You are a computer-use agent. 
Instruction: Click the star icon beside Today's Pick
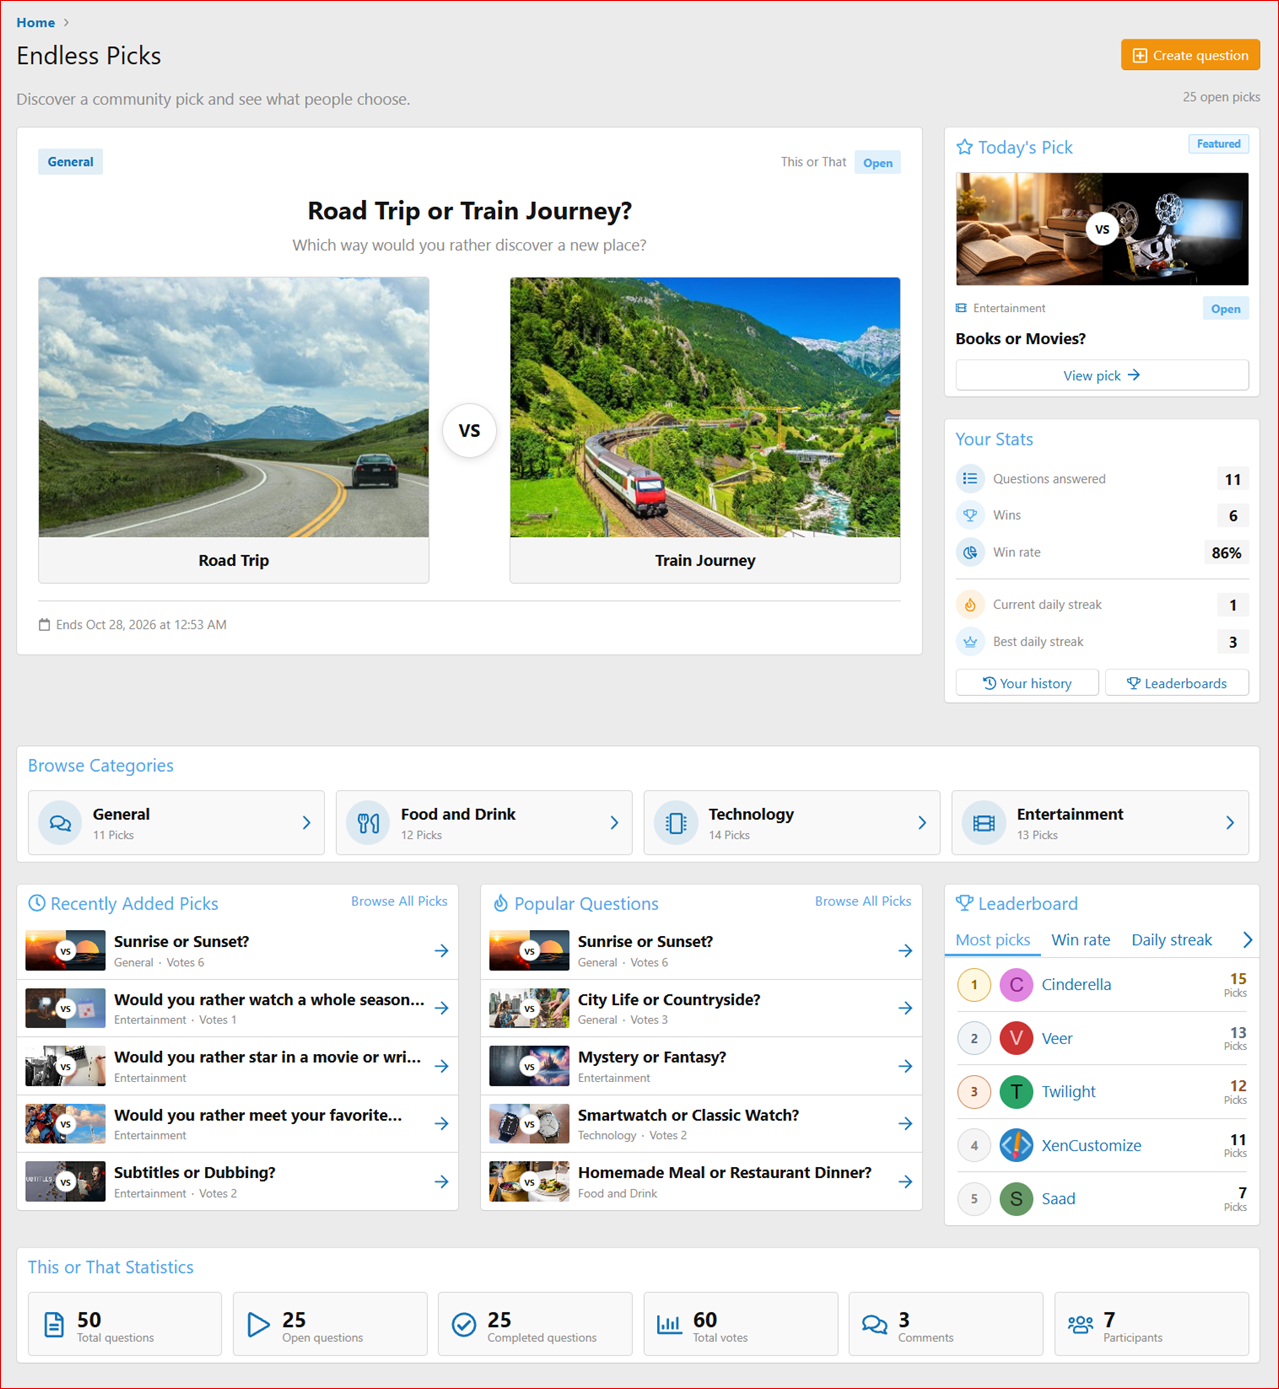click(964, 148)
